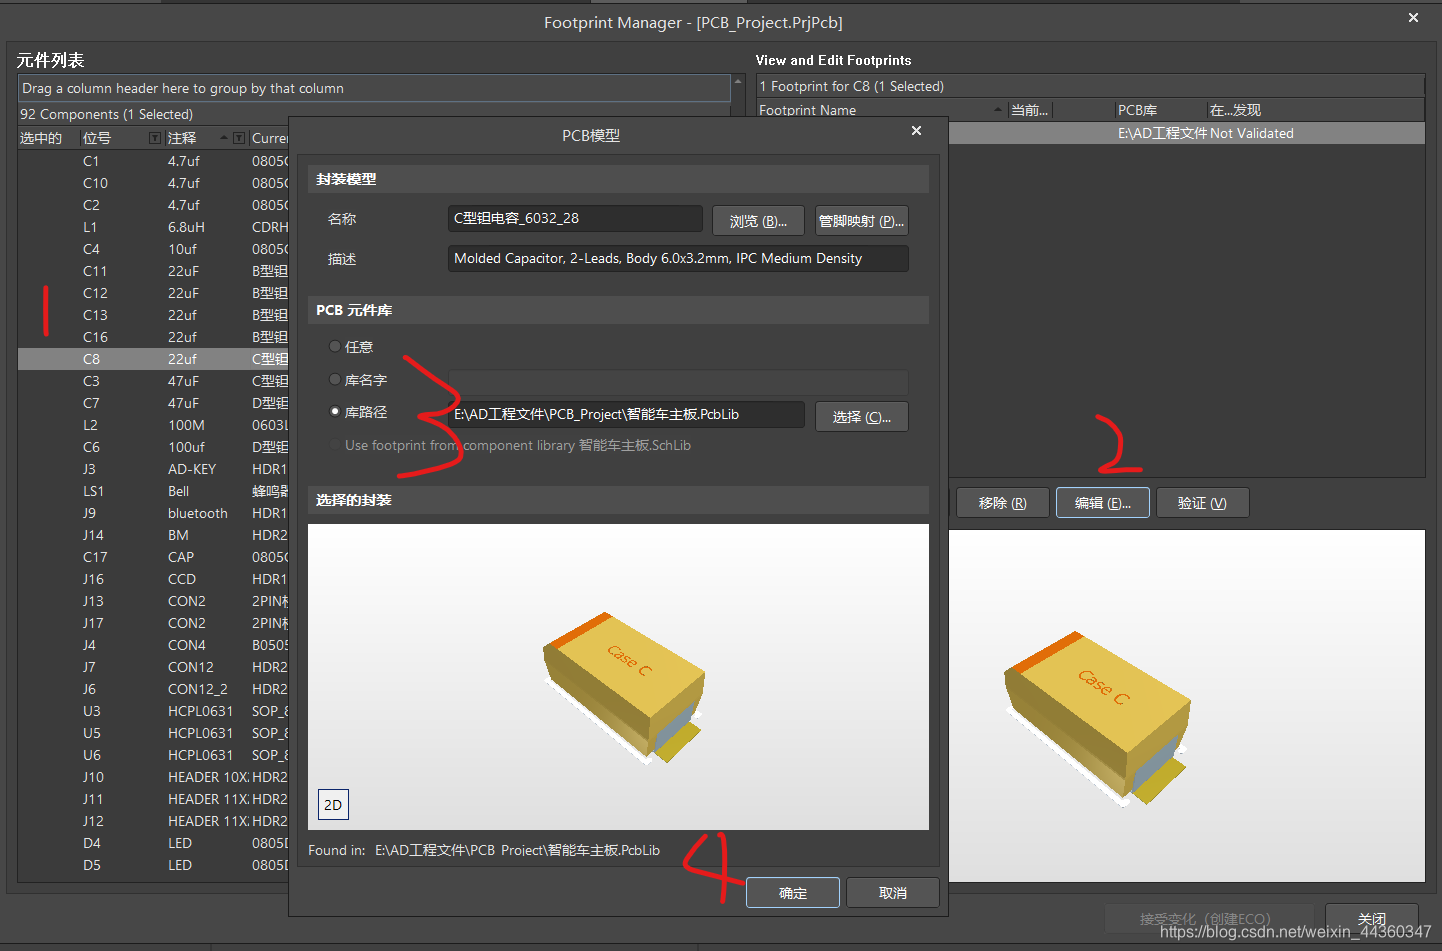
Task: Click 编辑 (E)... in Footprint Manager
Action: (x=1103, y=503)
